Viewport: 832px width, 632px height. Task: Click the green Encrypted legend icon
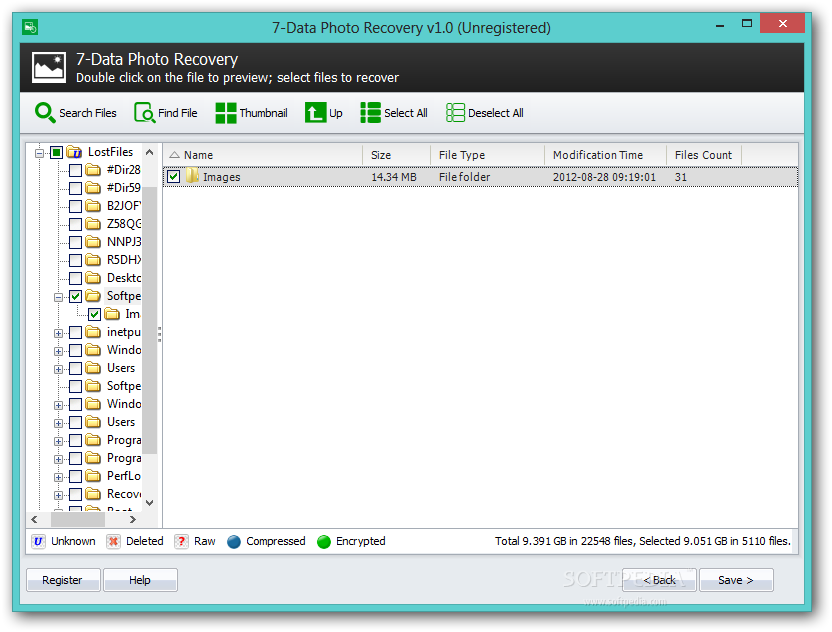click(x=324, y=541)
